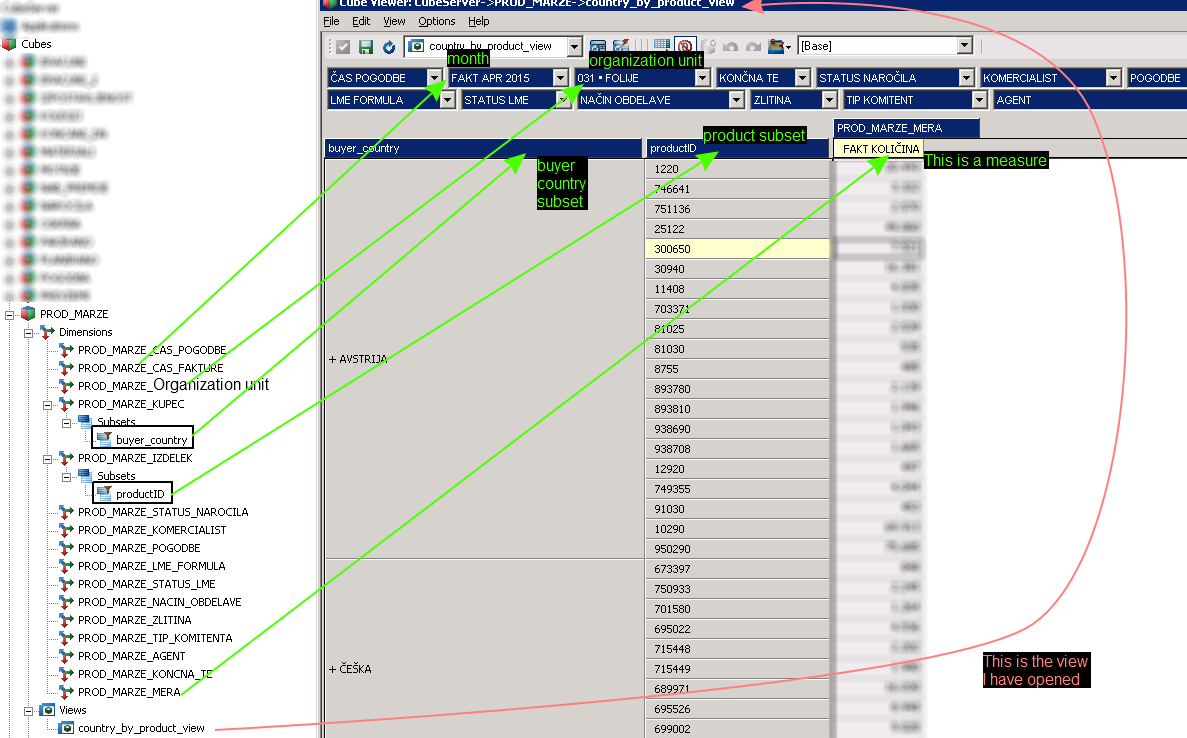
Task: Collapse the Views node in the tree
Action: pos(29,710)
